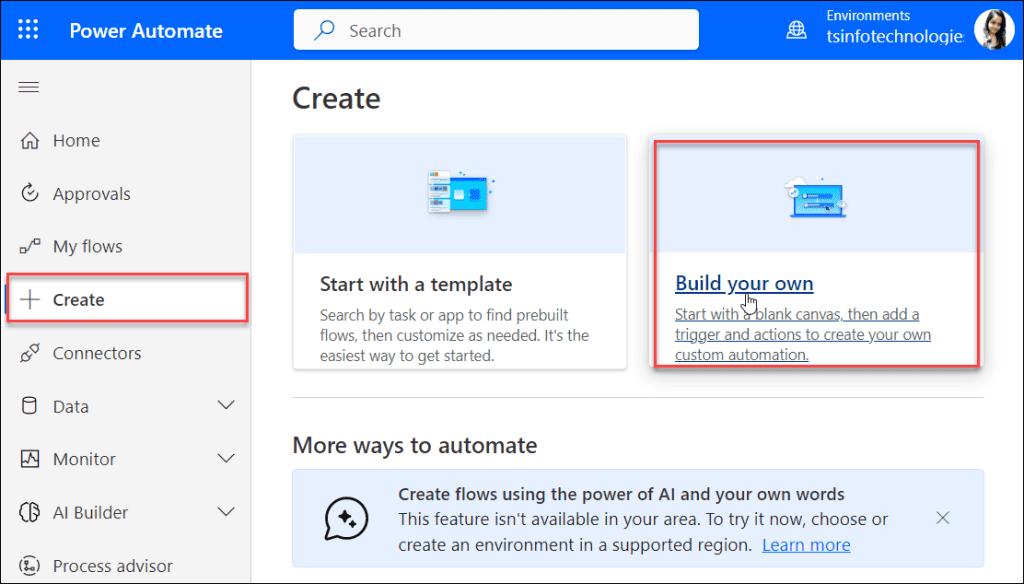
Task: Click the Connectors plug icon
Action: [29, 353]
